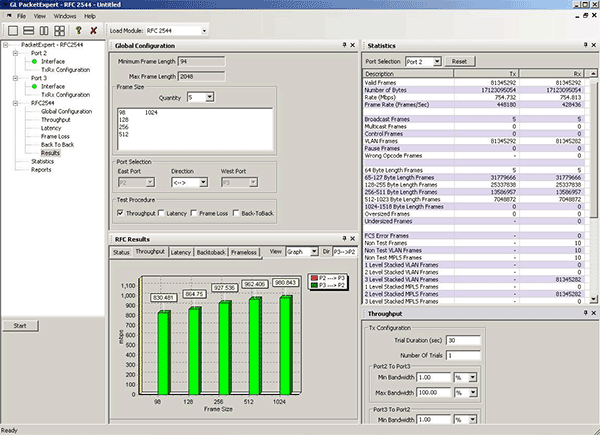Switch to the Frameloss results tab
The height and width of the screenshot is (435, 600).
[x=244, y=252]
